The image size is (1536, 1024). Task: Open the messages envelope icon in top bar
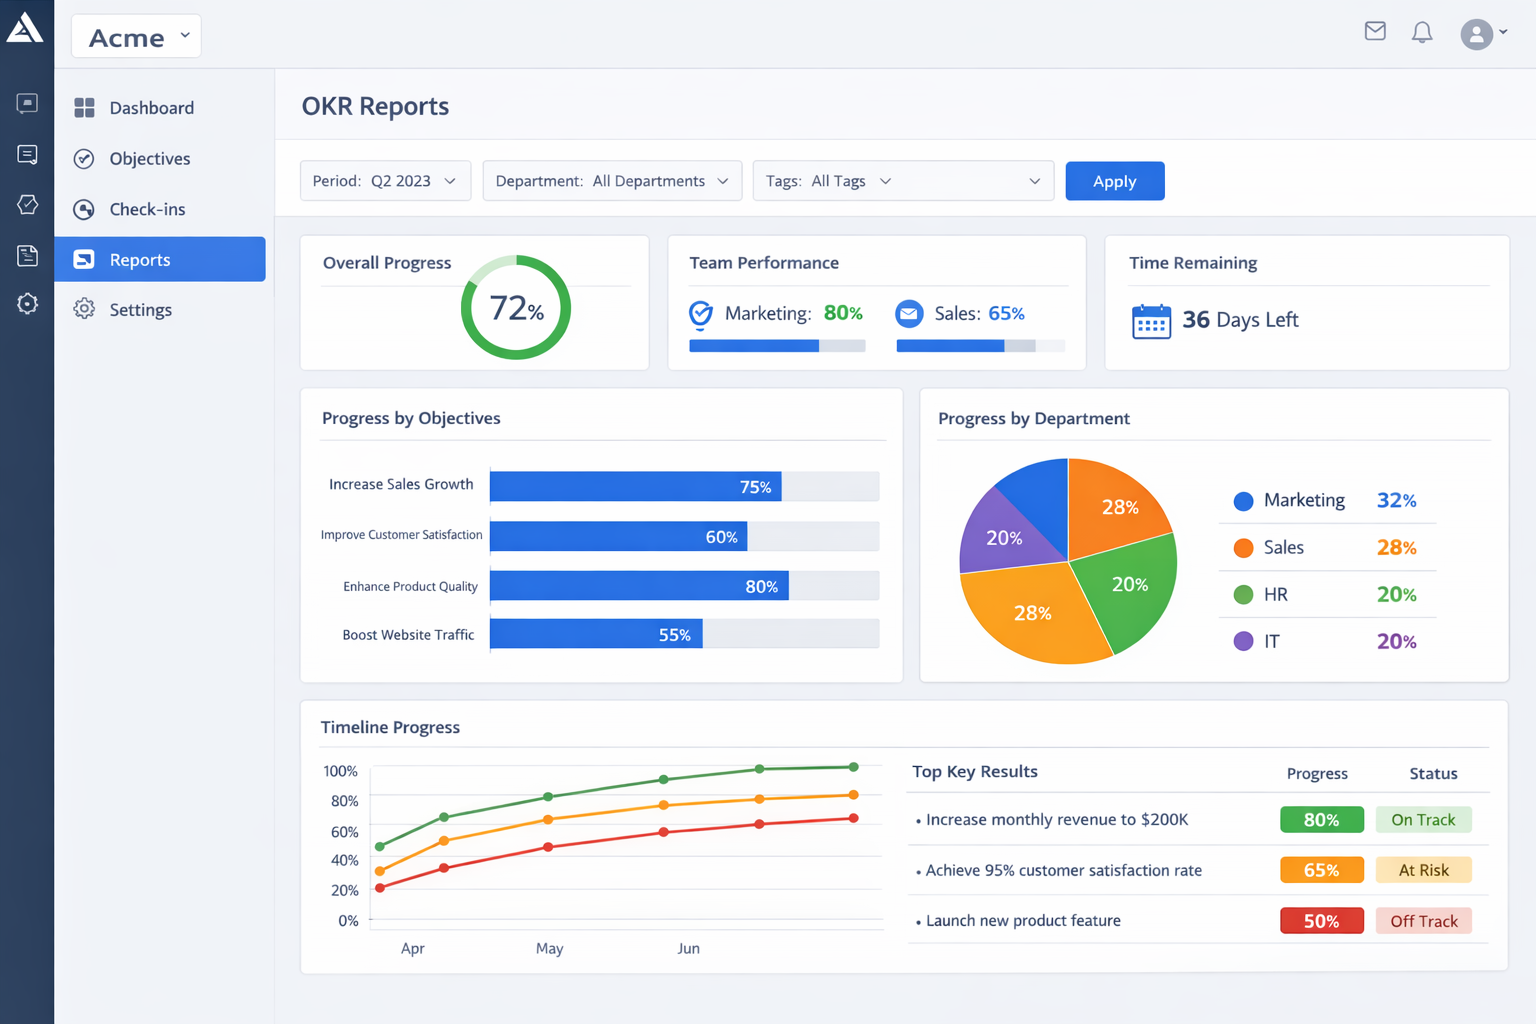click(1375, 31)
